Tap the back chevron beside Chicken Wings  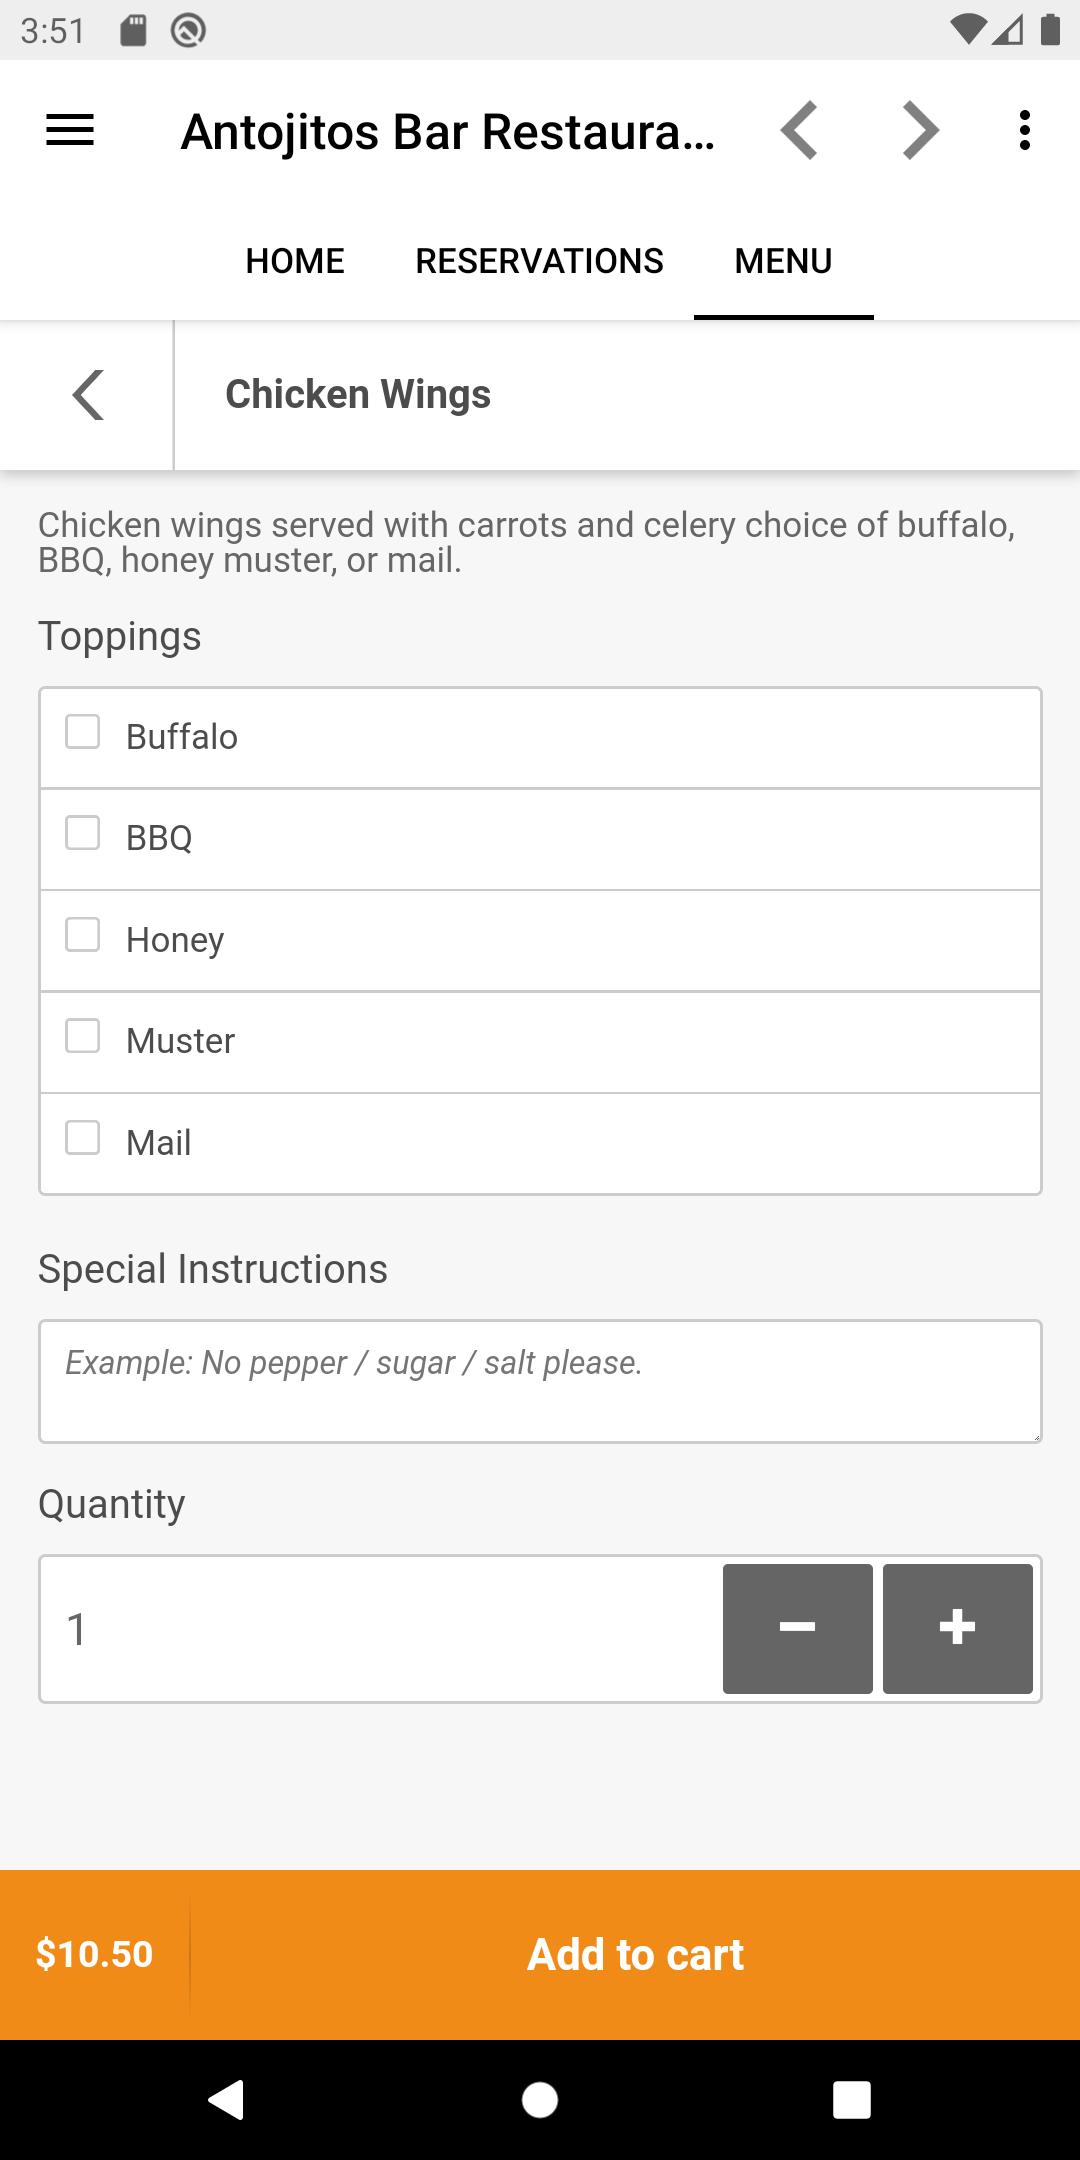88,395
